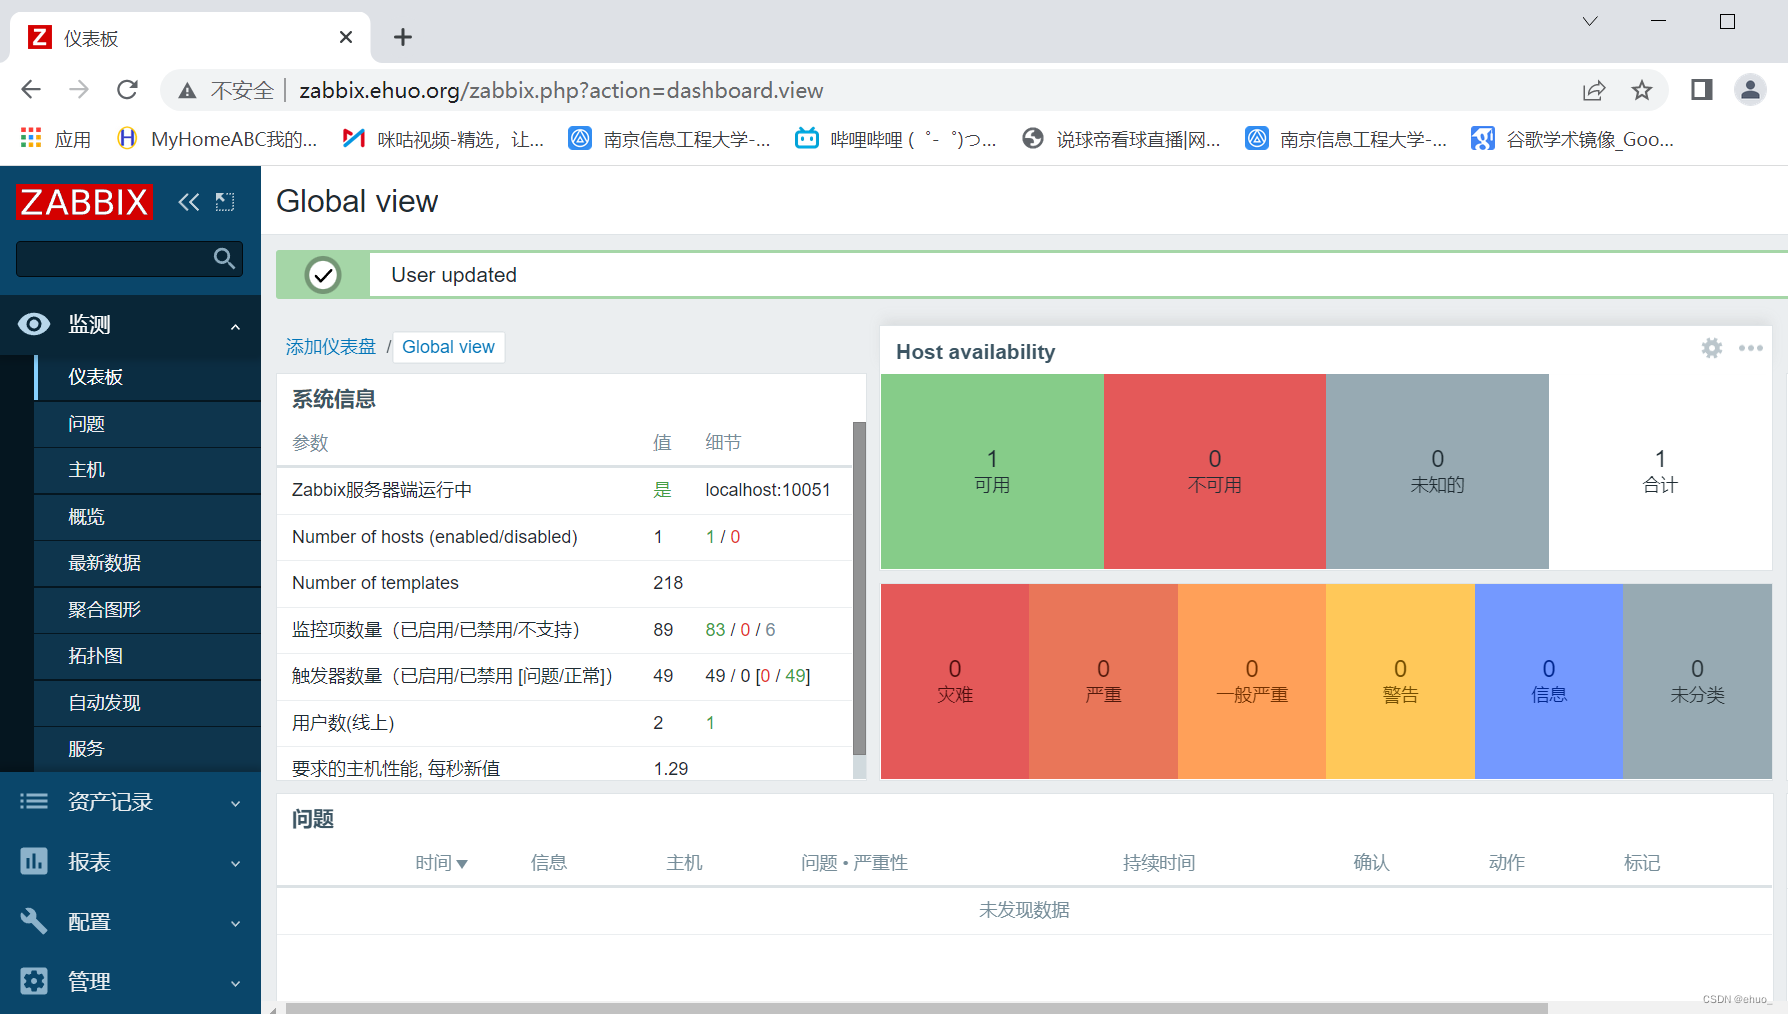
Task: Click the chart icon beside 报表
Action: (x=34, y=861)
